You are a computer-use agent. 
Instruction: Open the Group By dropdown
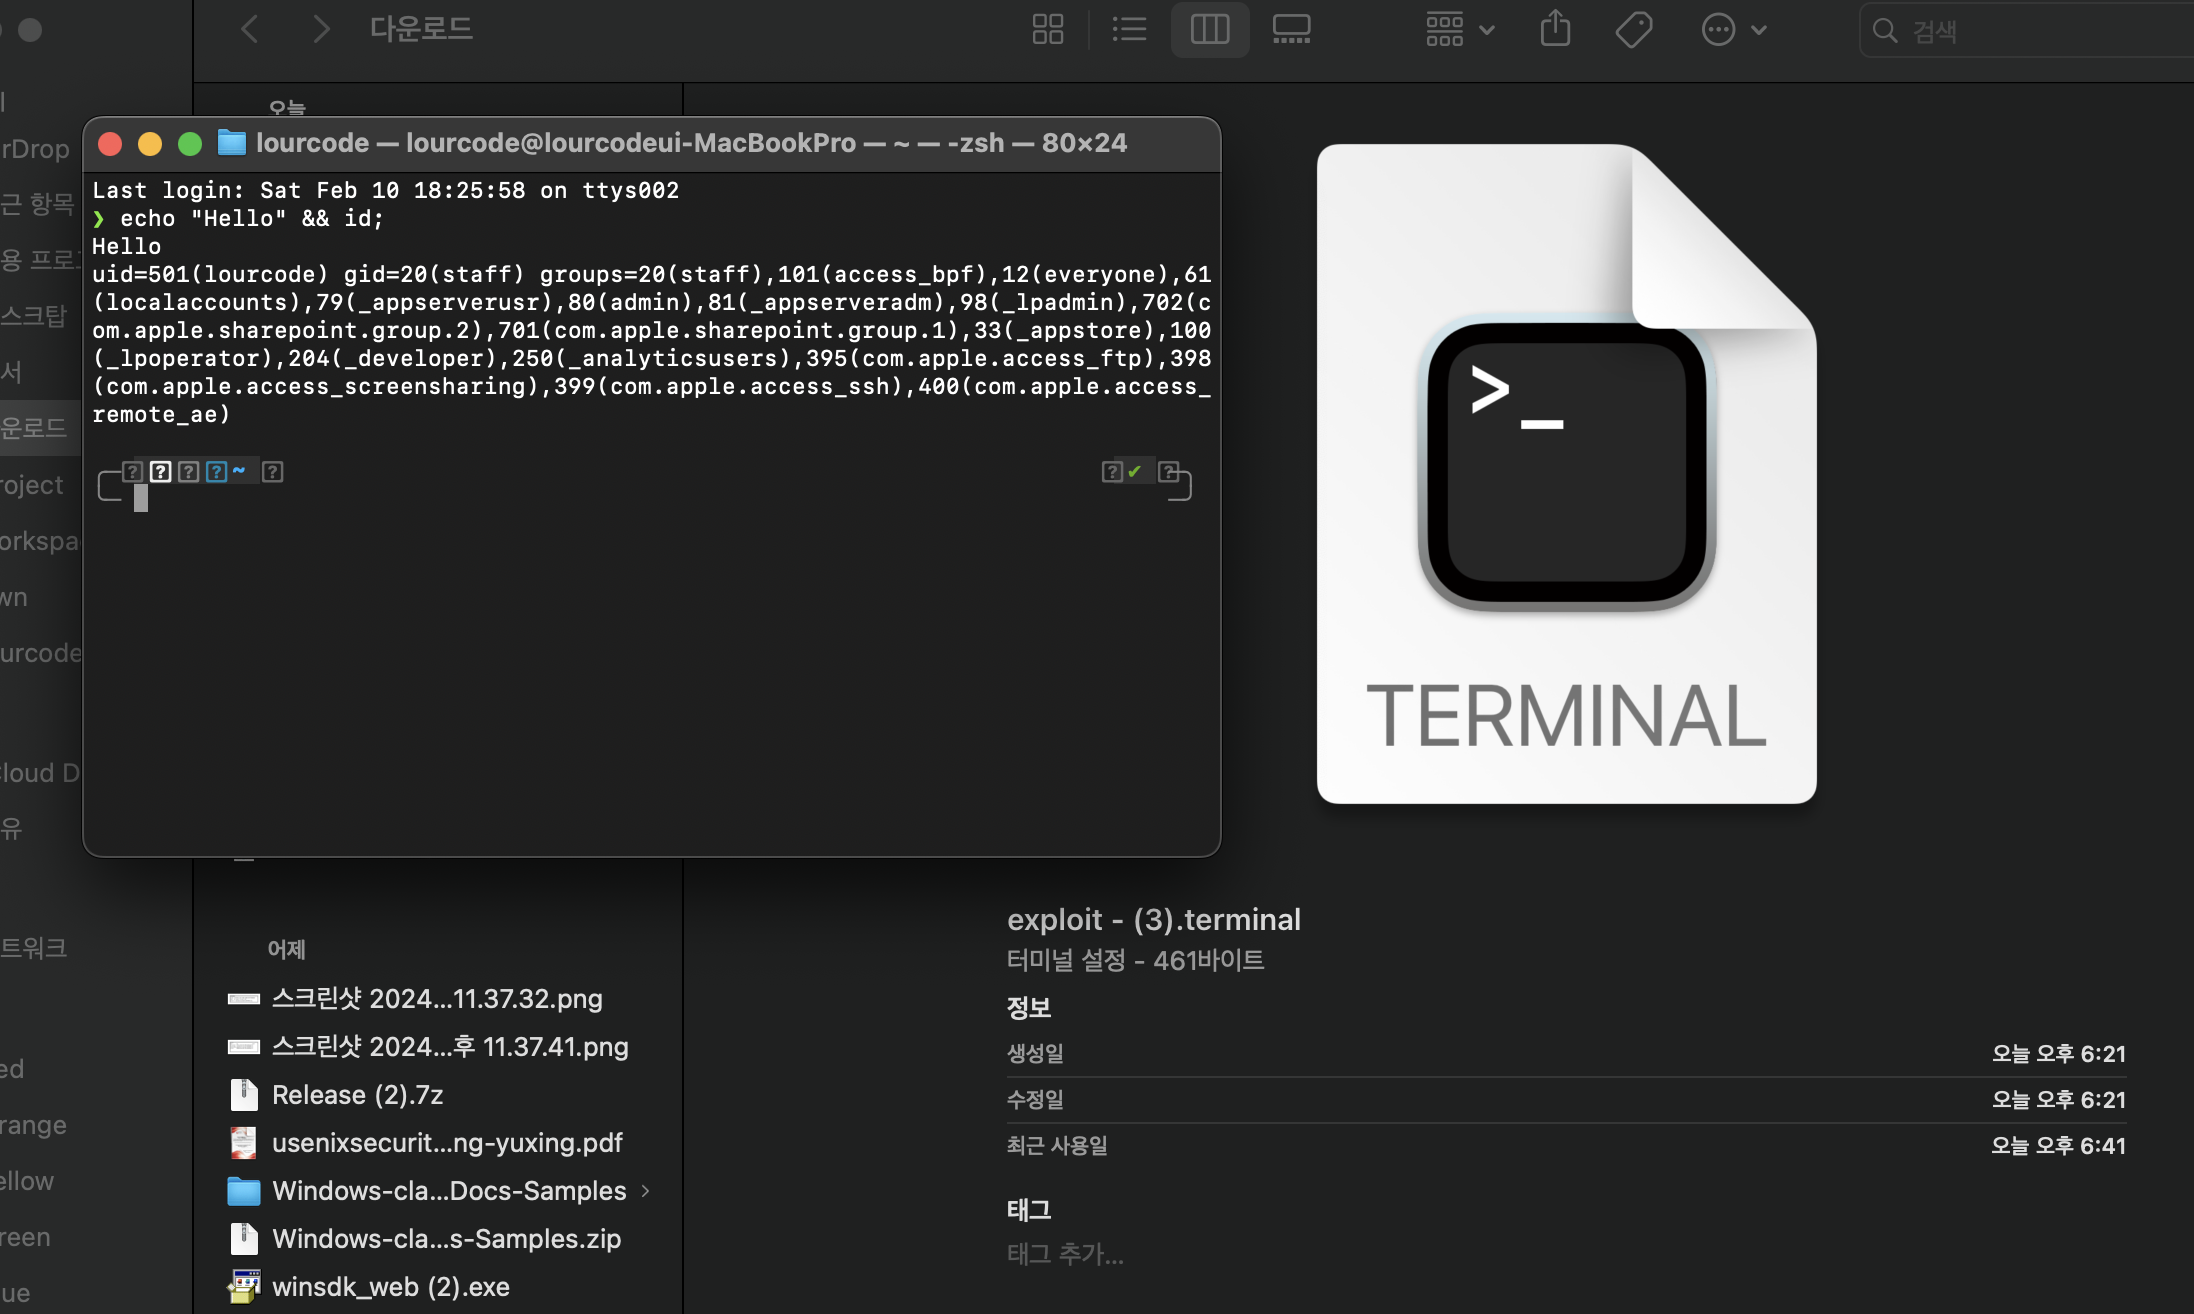coord(1459,29)
